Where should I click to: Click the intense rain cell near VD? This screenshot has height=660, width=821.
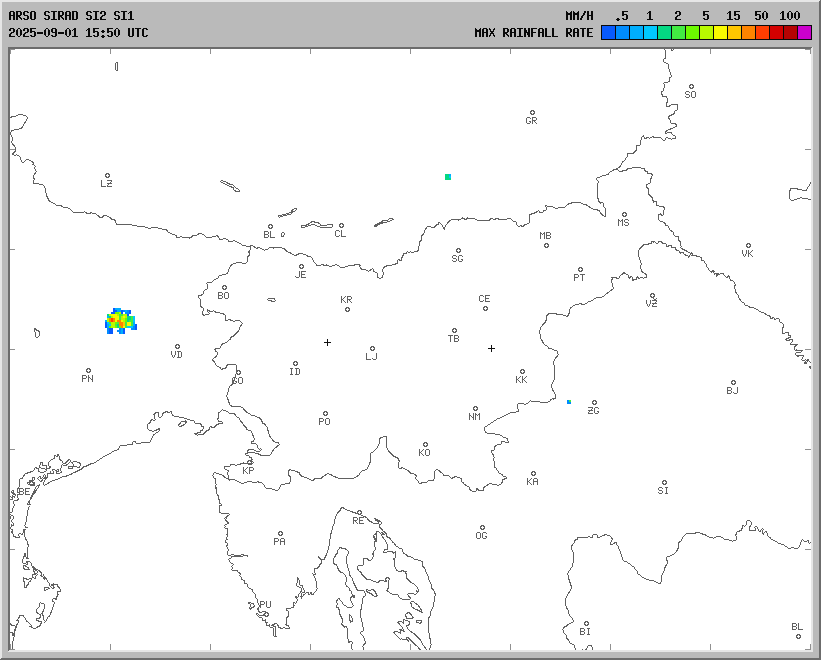pyautogui.click(x=121, y=321)
